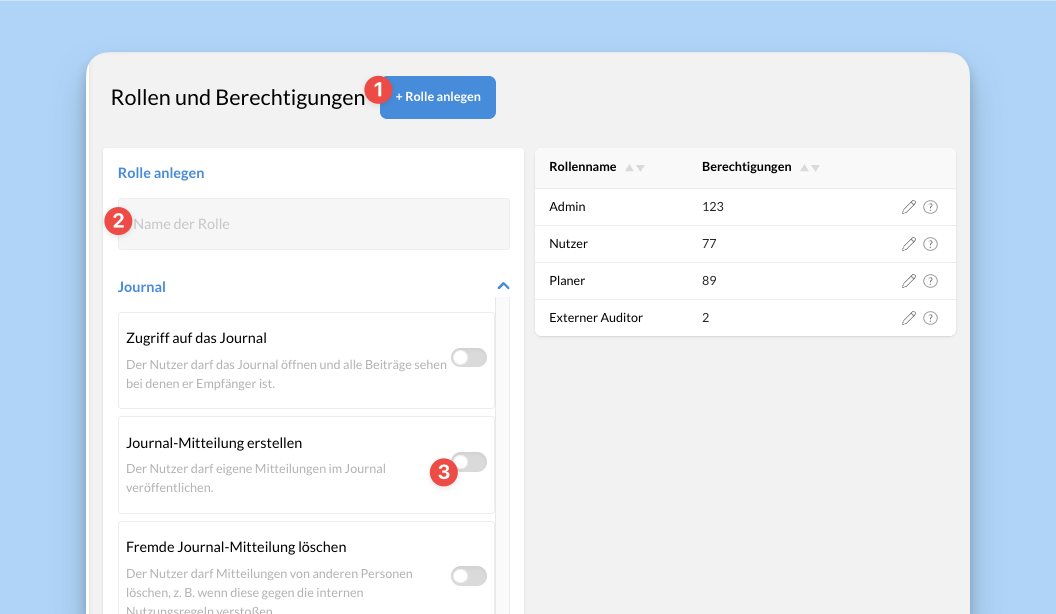Image resolution: width=1056 pixels, height=614 pixels.
Task: Edit the Nutzer role via pencil icon
Action: coord(909,244)
